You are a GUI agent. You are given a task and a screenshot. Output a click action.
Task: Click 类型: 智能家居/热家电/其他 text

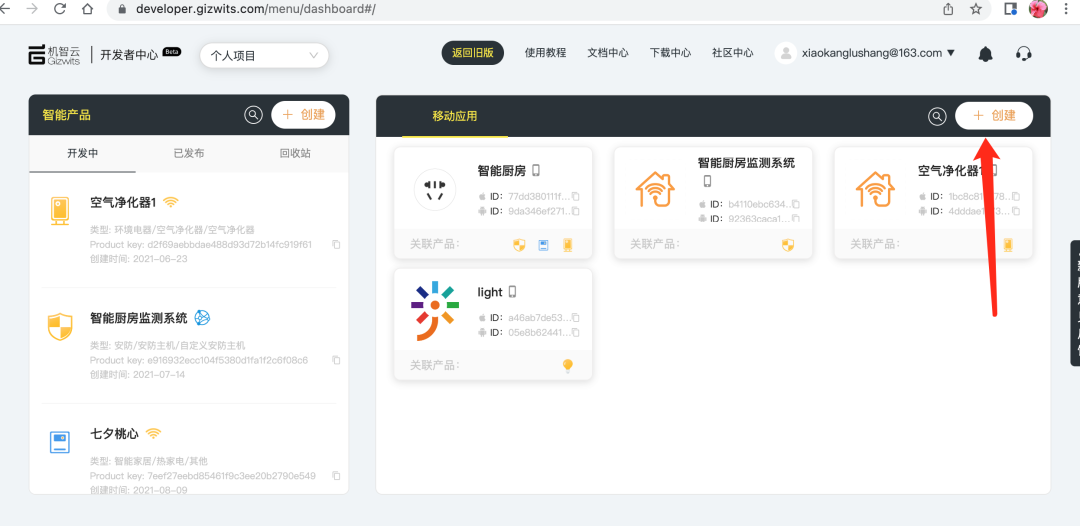148,461
